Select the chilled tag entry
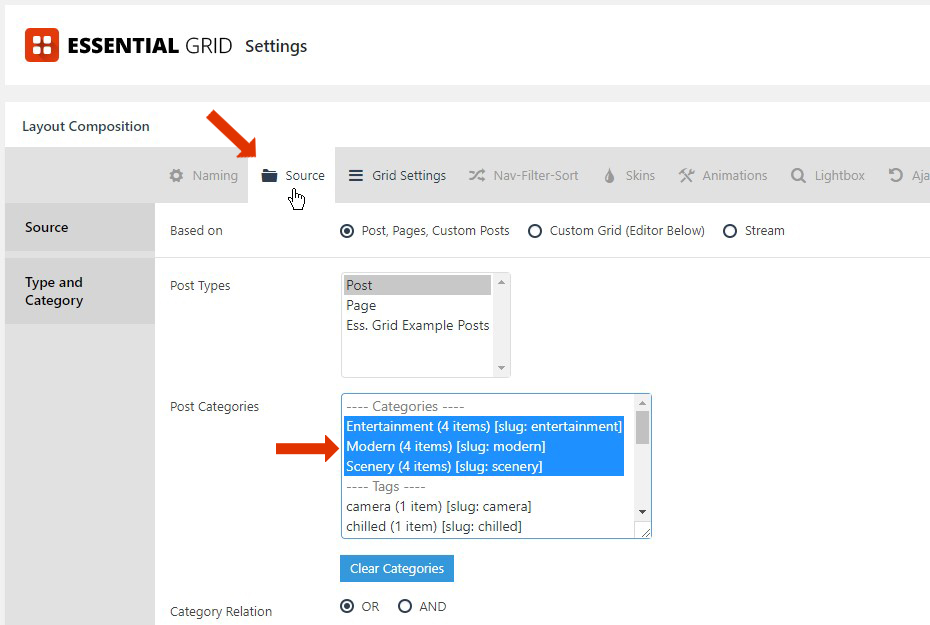Viewport: 930px width, 625px height. pyautogui.click(x=484, y=527)
